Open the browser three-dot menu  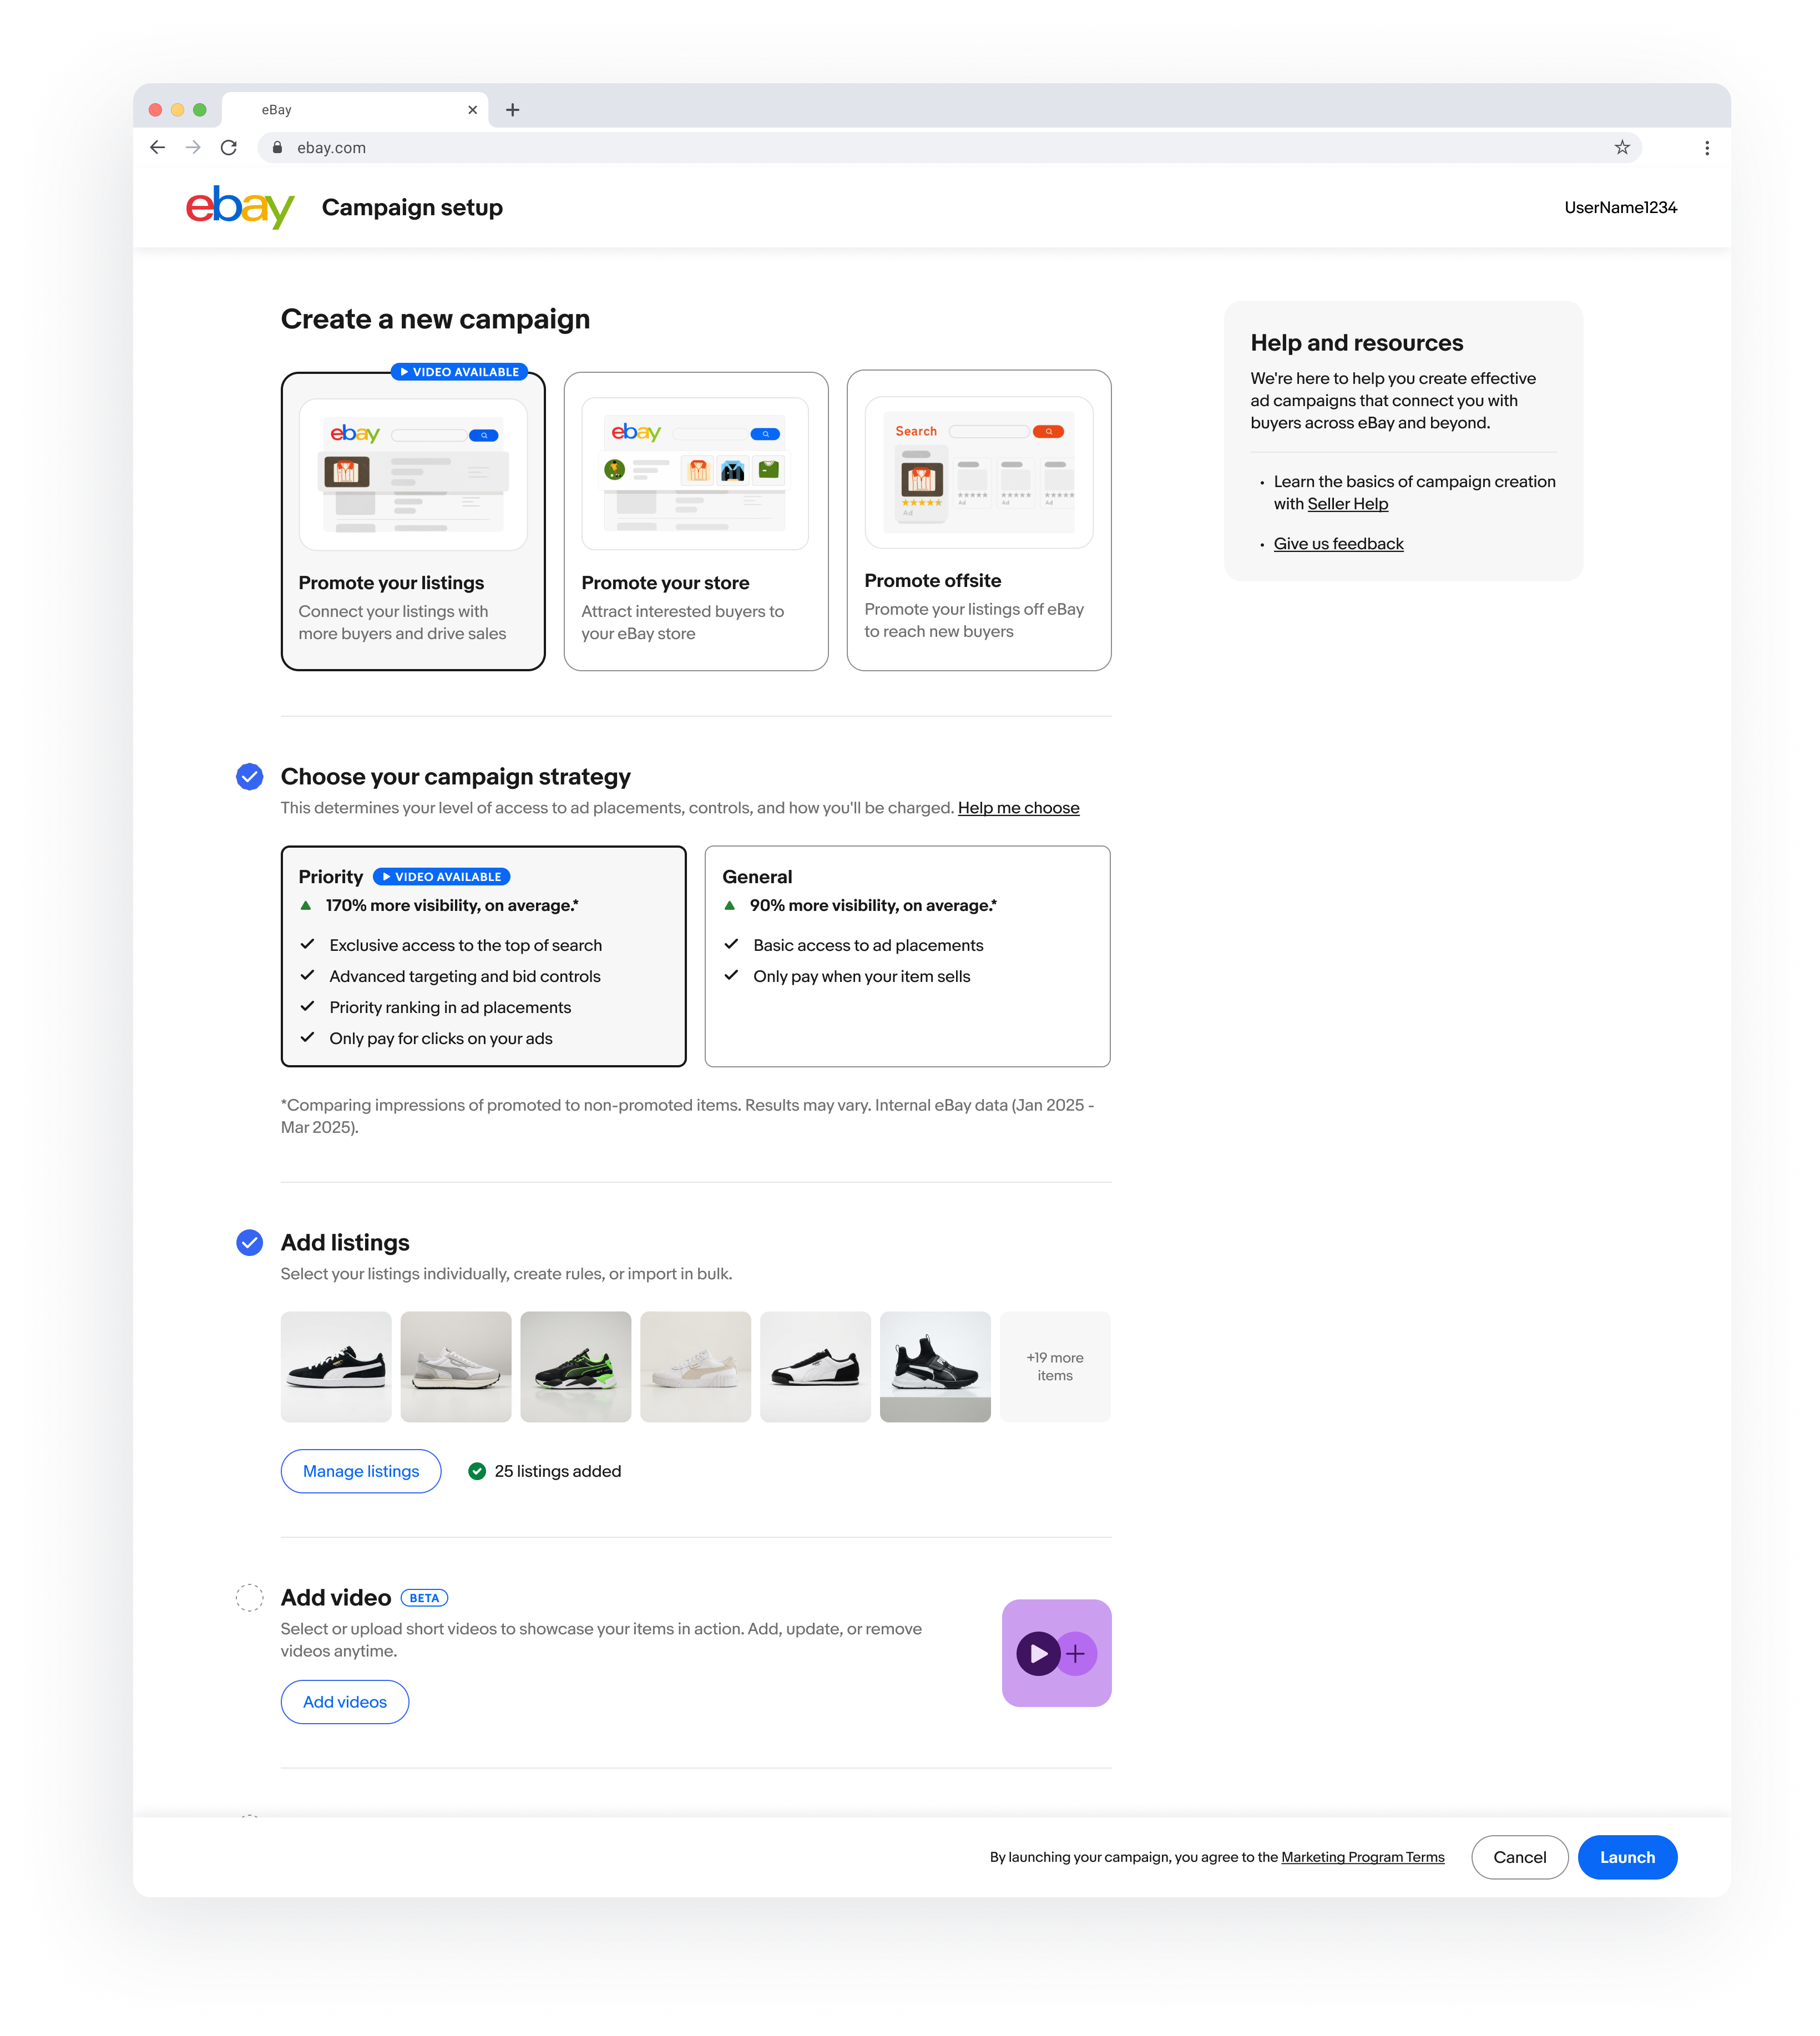[1707, 148]
